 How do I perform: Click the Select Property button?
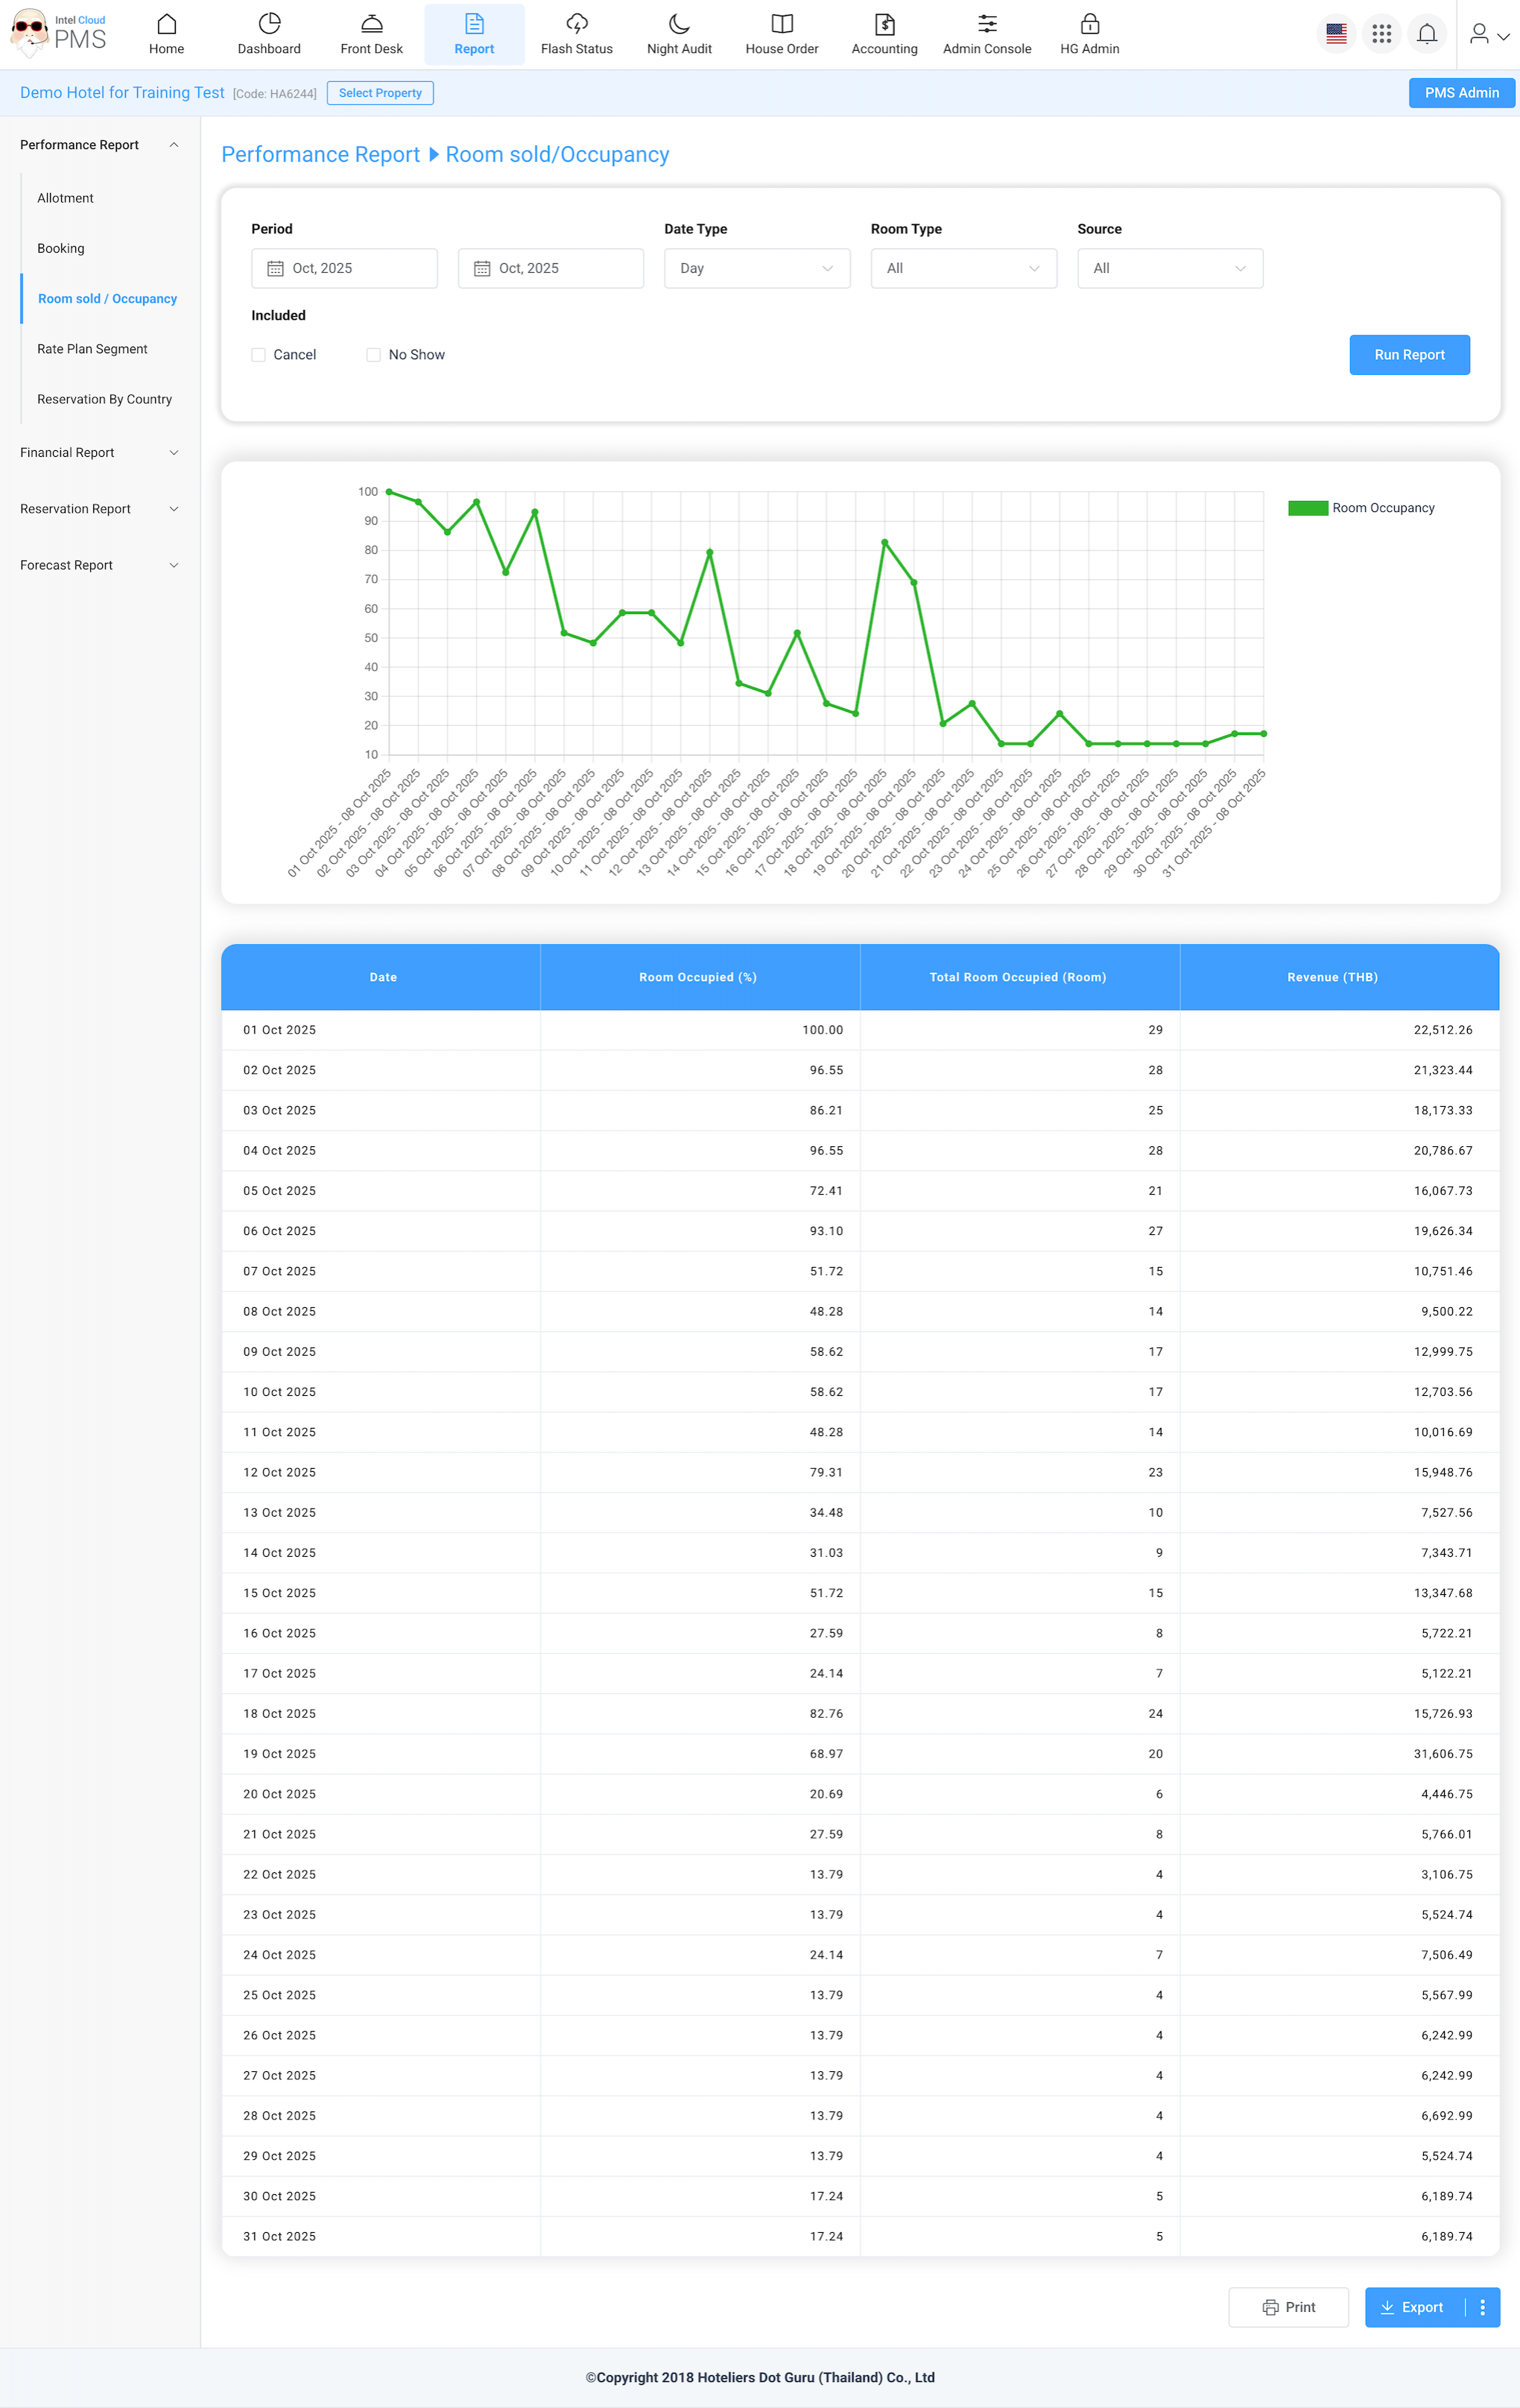point(380,93)
